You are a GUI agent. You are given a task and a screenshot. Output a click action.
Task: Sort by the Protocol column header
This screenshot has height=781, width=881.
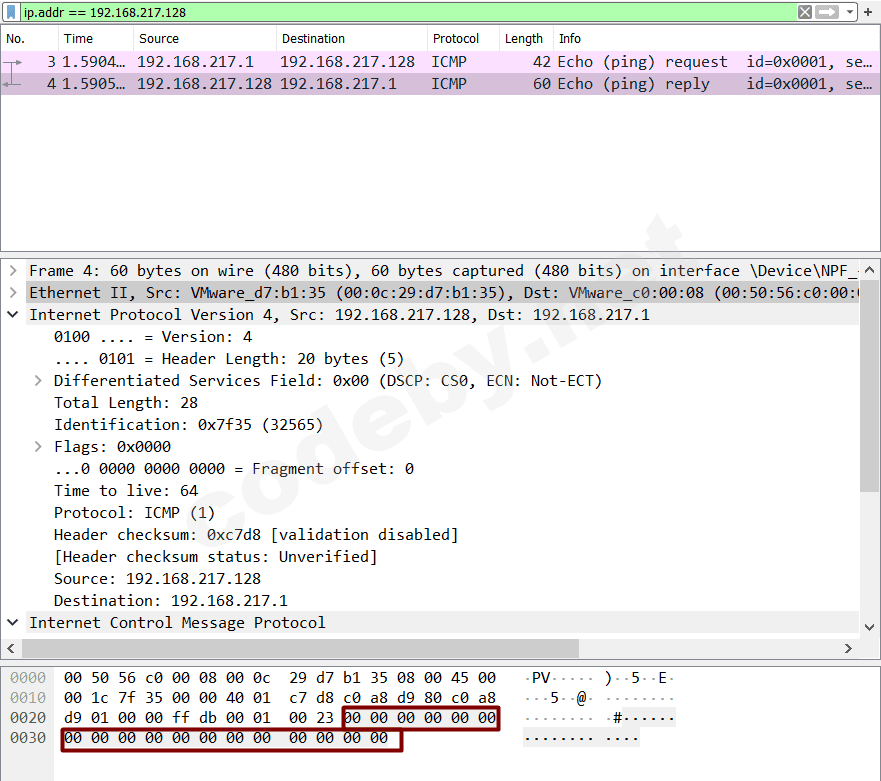(x=463, y=39)
